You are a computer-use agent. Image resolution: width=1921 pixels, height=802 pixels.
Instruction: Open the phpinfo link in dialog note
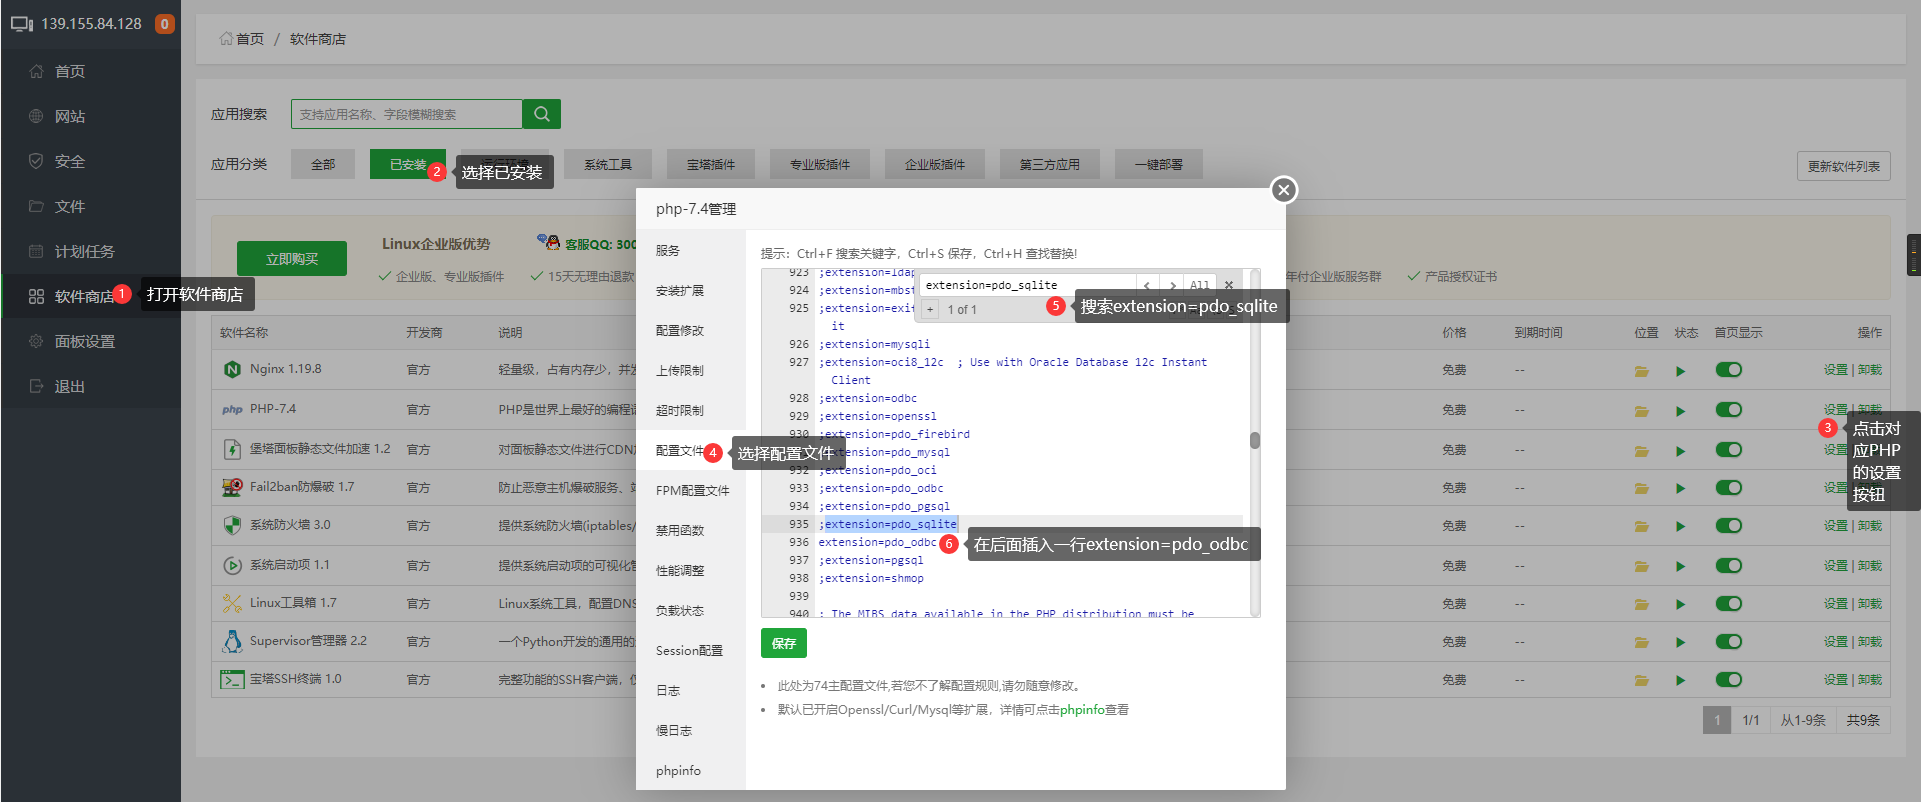coord(1082,710)
